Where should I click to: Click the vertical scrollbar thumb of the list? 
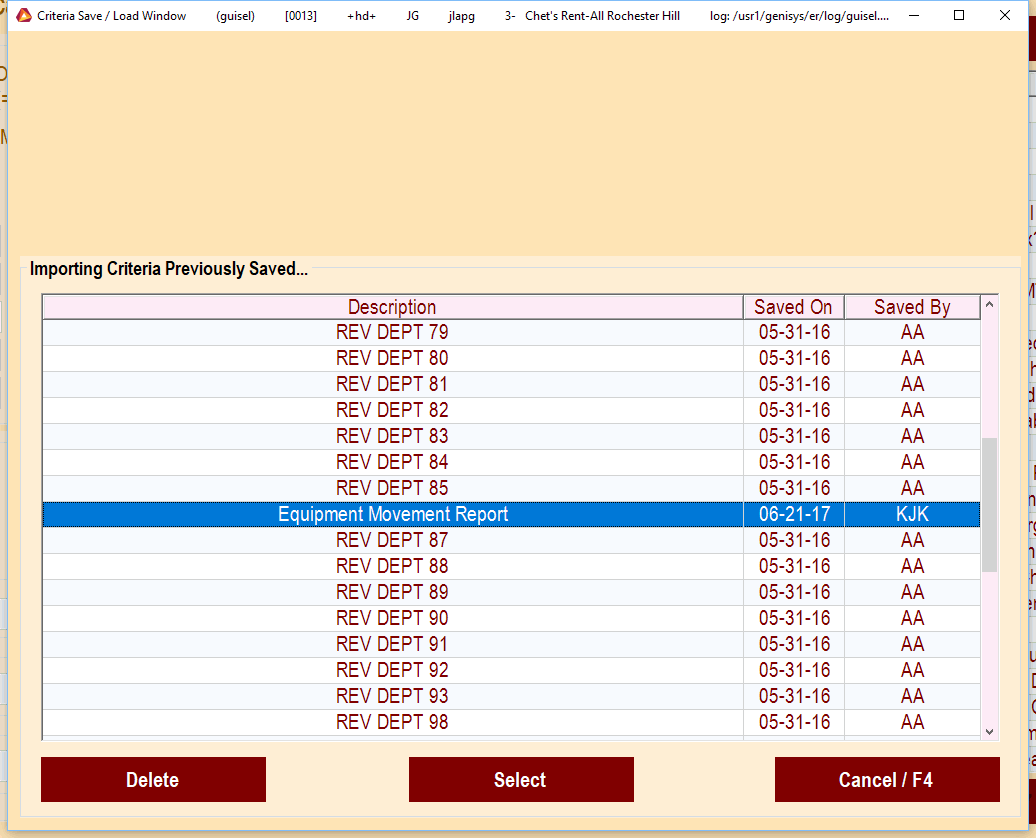coord(989,504)
